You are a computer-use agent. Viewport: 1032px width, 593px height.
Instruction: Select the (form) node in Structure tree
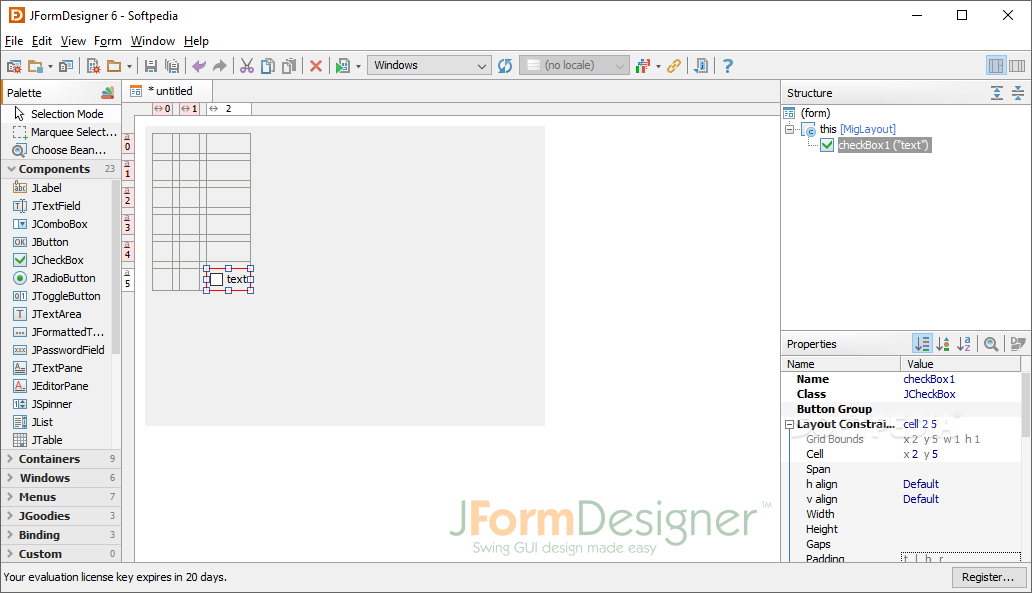pos(815,113)
